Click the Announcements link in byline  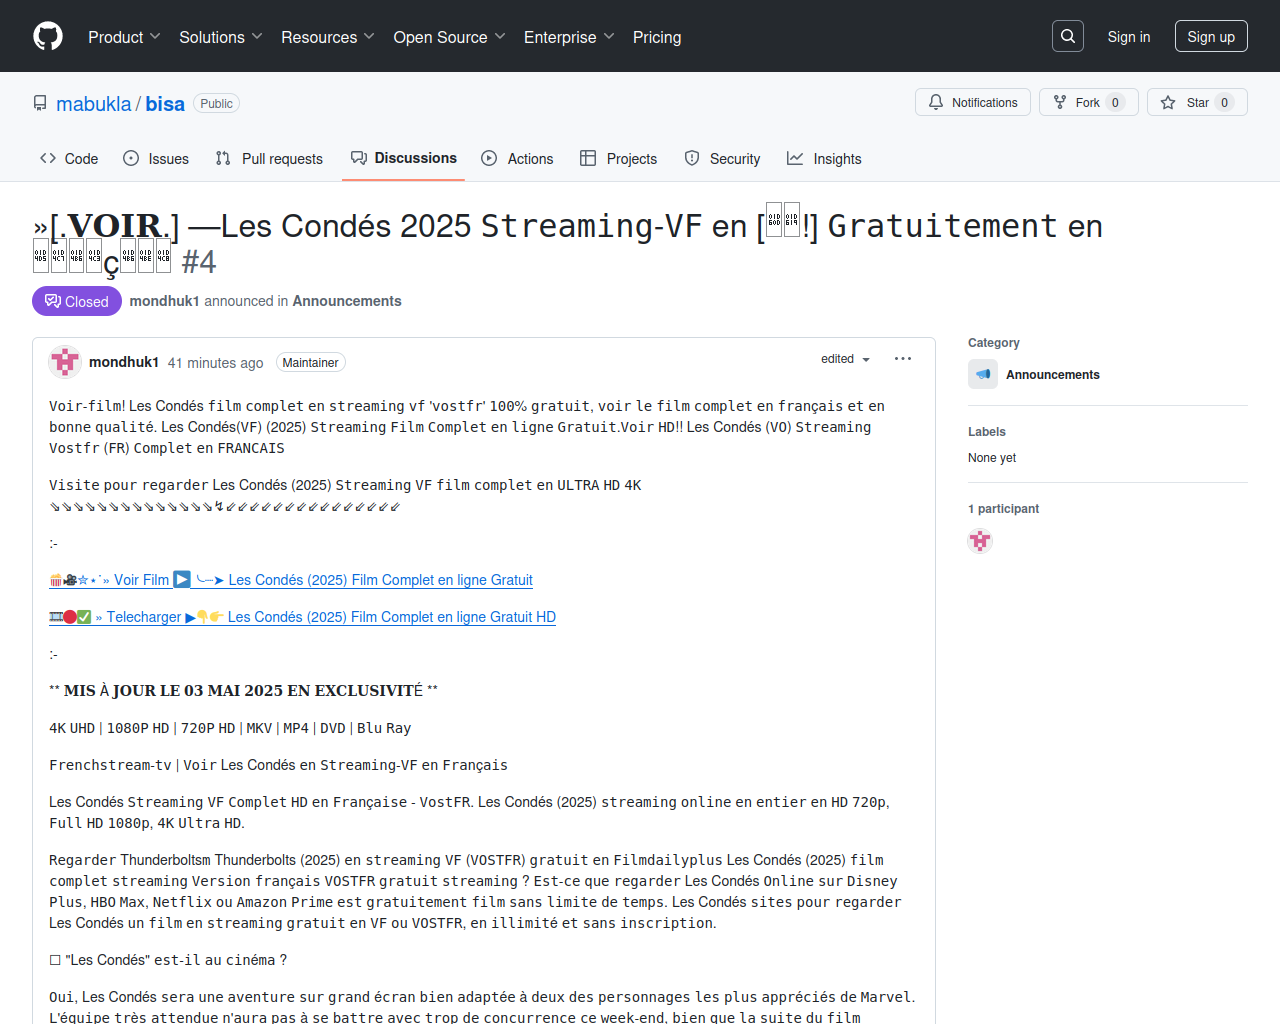[x=347, y=301]
